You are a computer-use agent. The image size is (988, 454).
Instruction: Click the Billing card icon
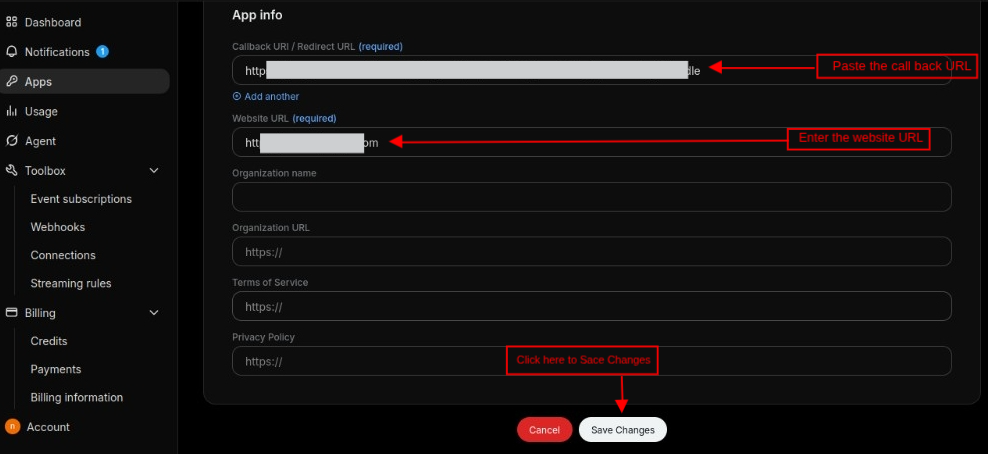point(11,312)
